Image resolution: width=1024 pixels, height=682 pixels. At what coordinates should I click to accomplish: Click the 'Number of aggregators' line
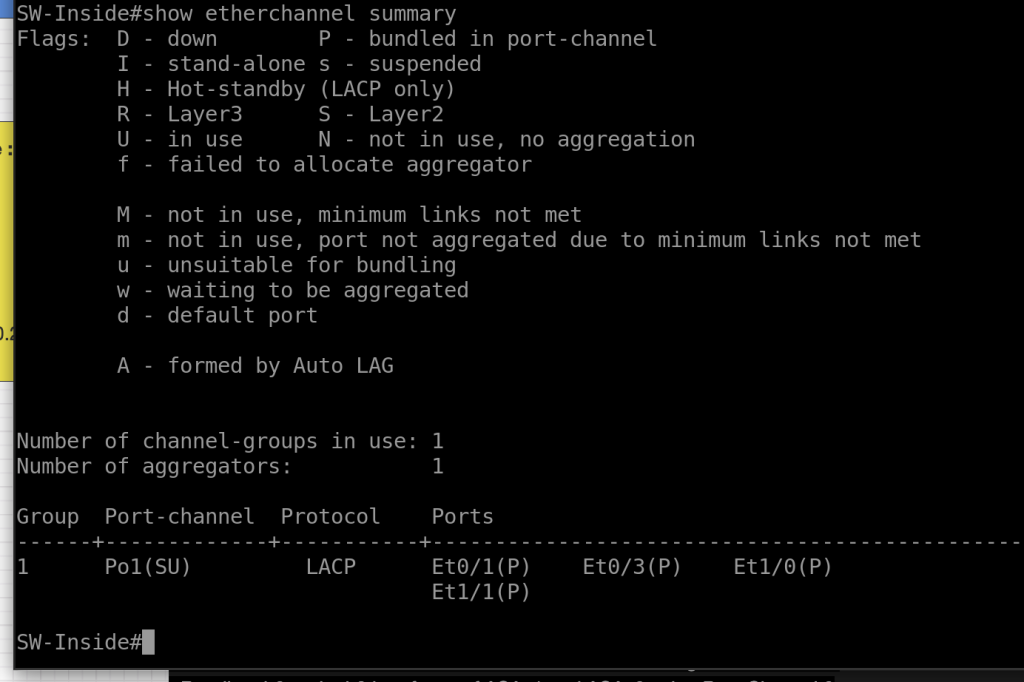[x=229, y=466]
